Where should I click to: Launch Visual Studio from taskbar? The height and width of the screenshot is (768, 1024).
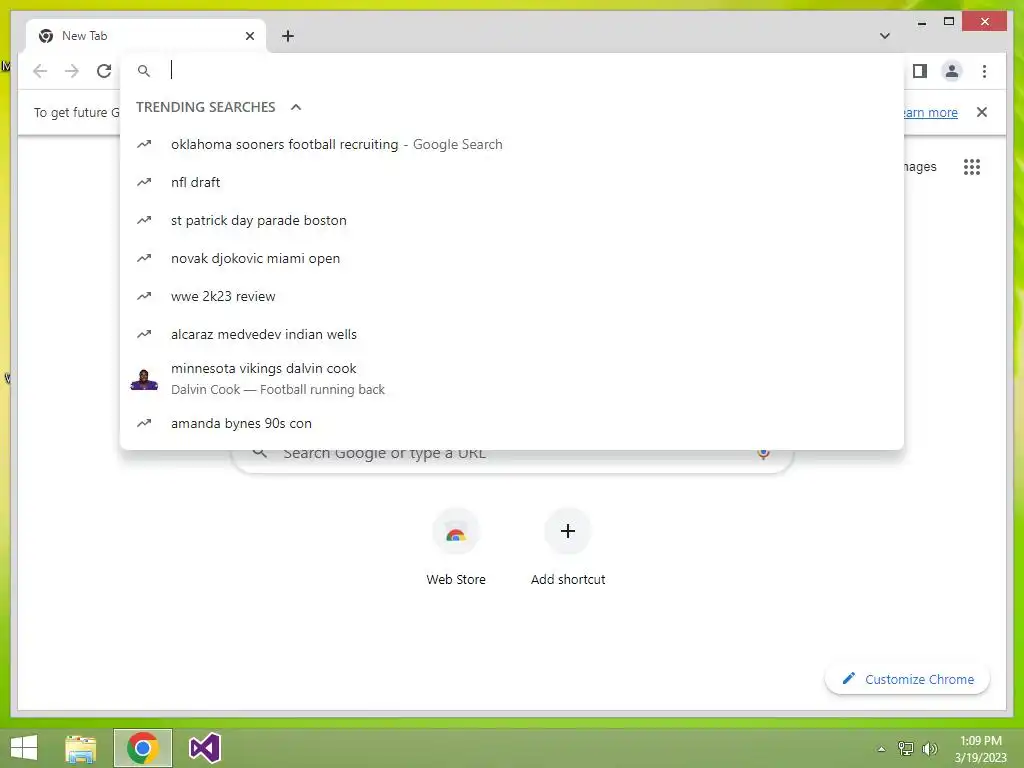coord(205,748)
